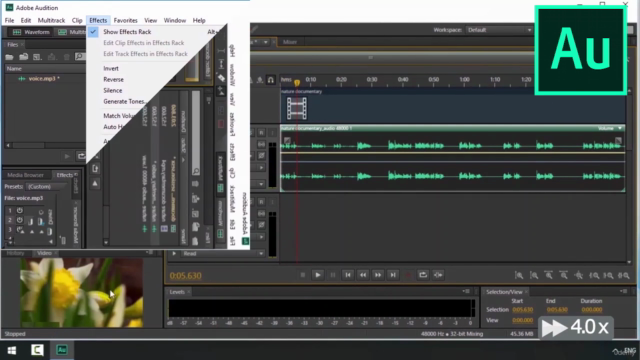The width and height of the screenshot is (640, 360).
Task: Switch to the Mixer tab
Action: [290, 42]
